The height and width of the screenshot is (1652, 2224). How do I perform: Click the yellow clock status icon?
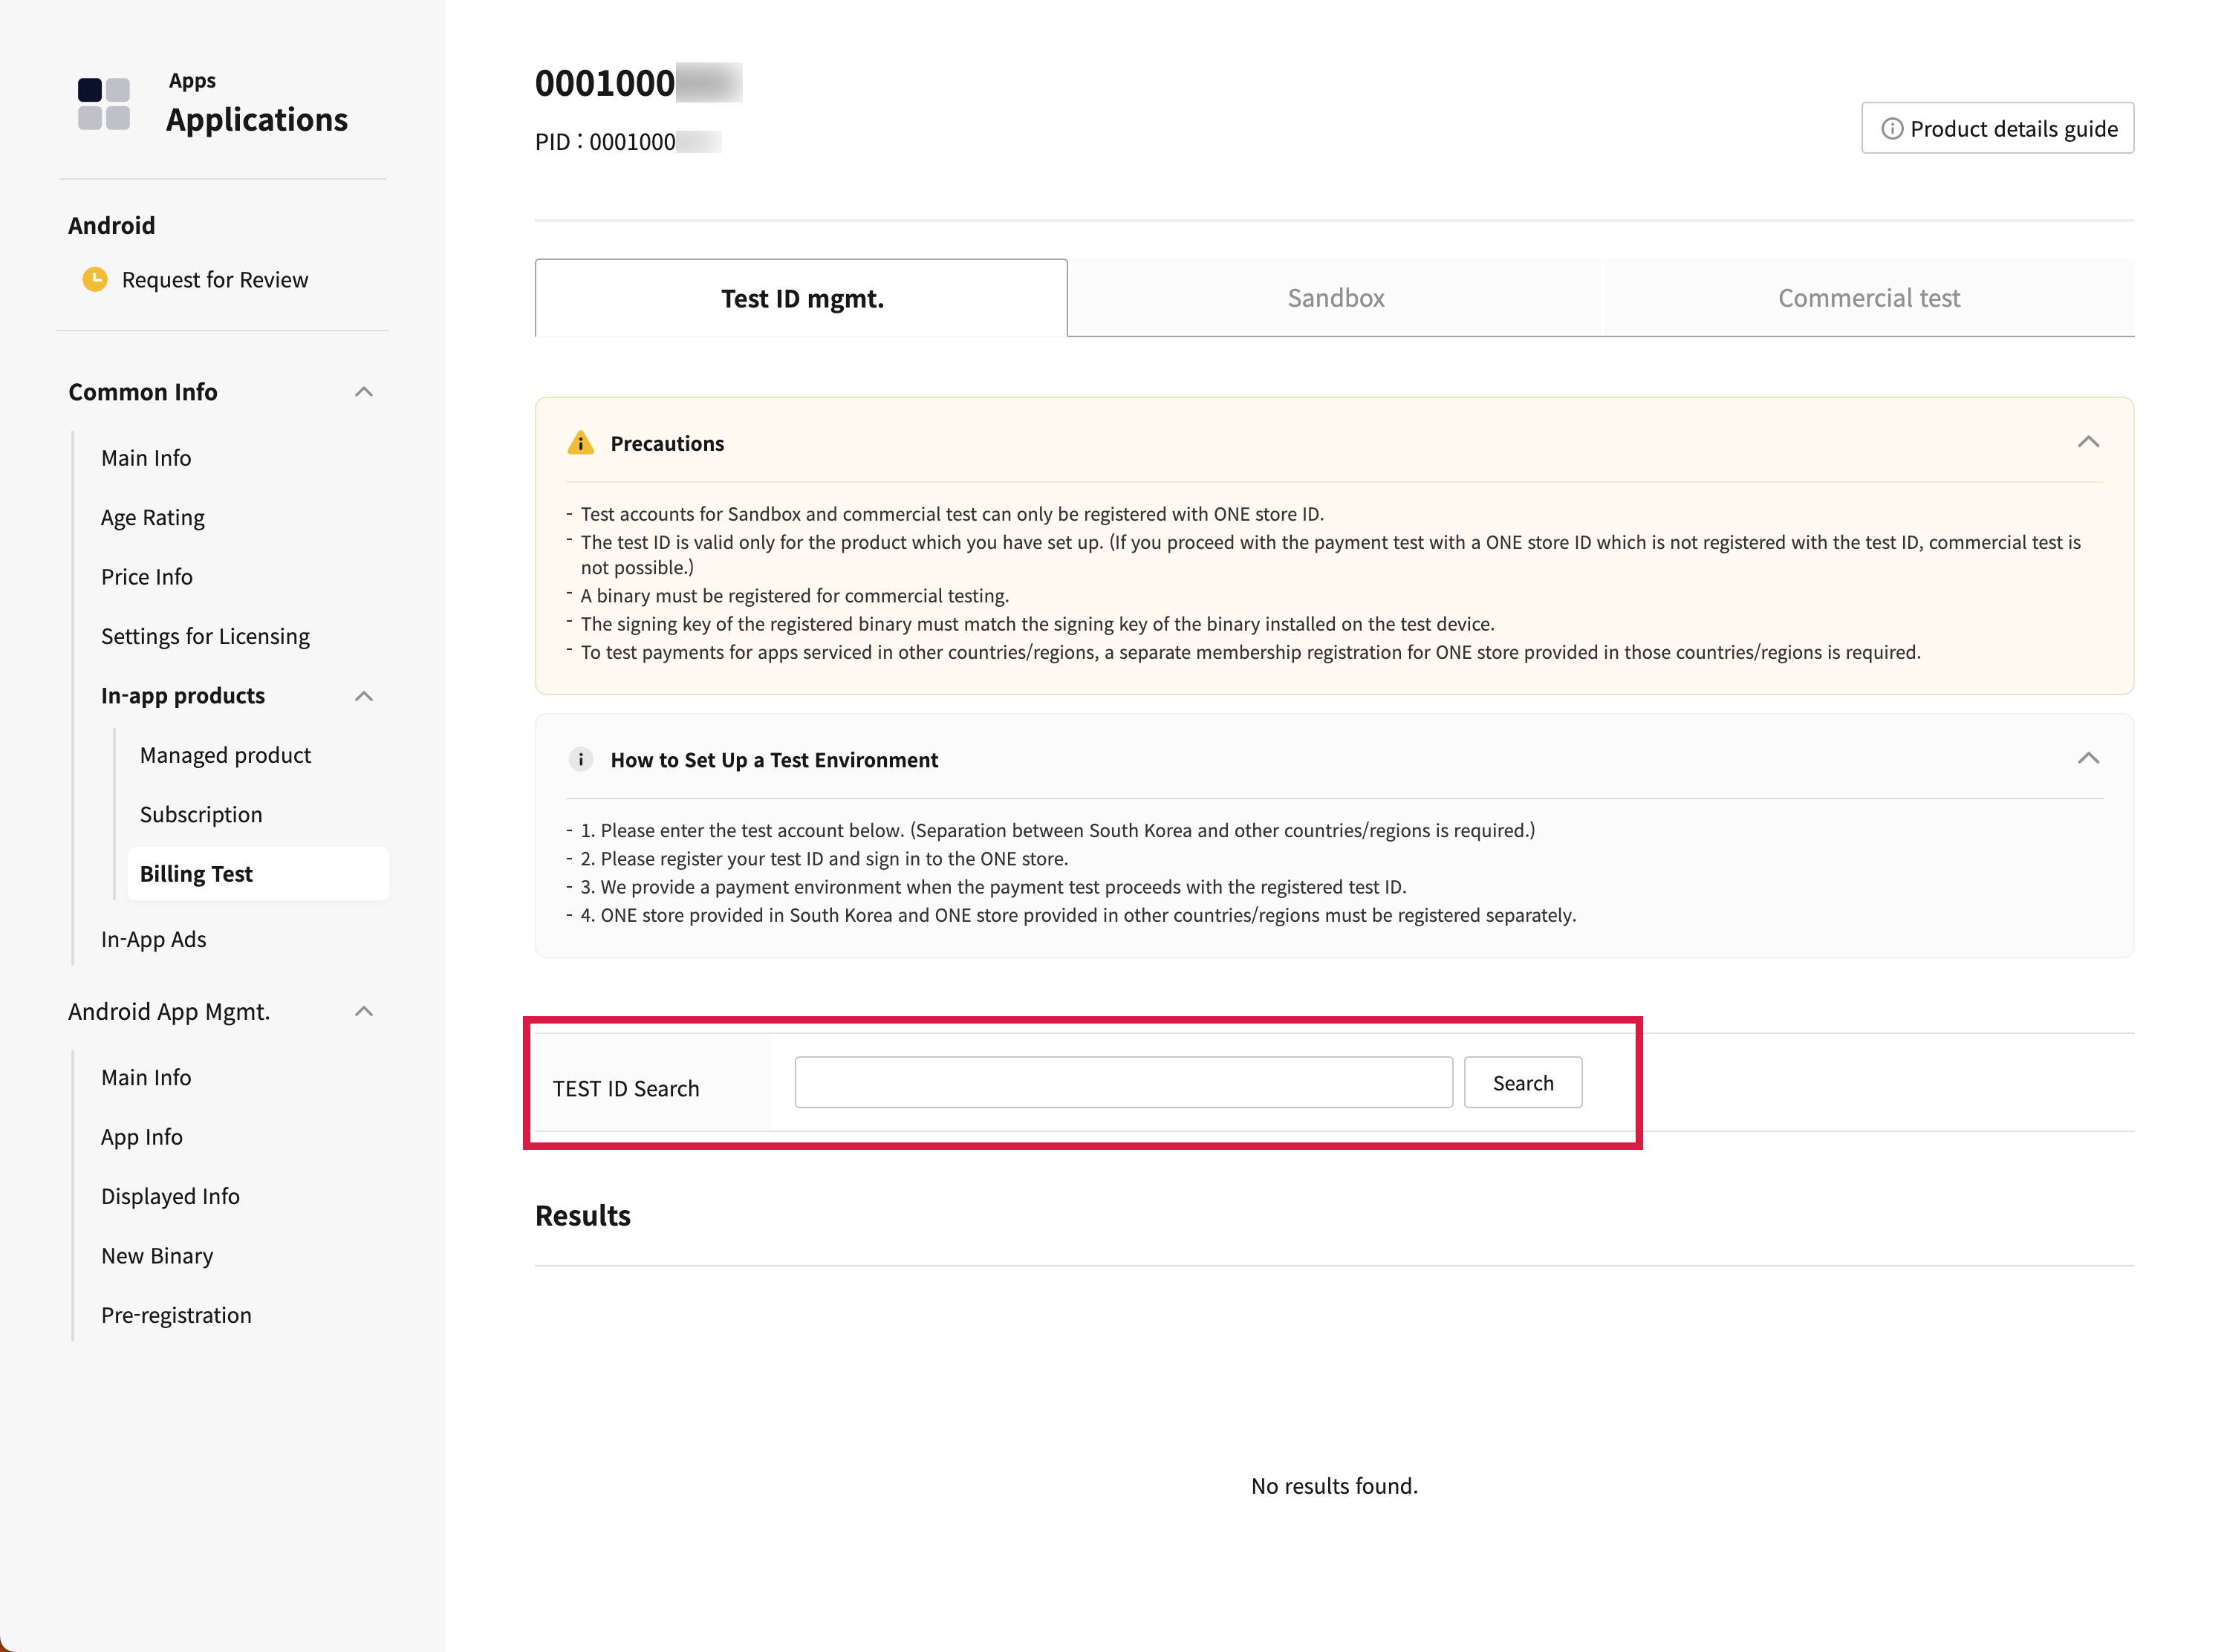[x=95, y=279]
